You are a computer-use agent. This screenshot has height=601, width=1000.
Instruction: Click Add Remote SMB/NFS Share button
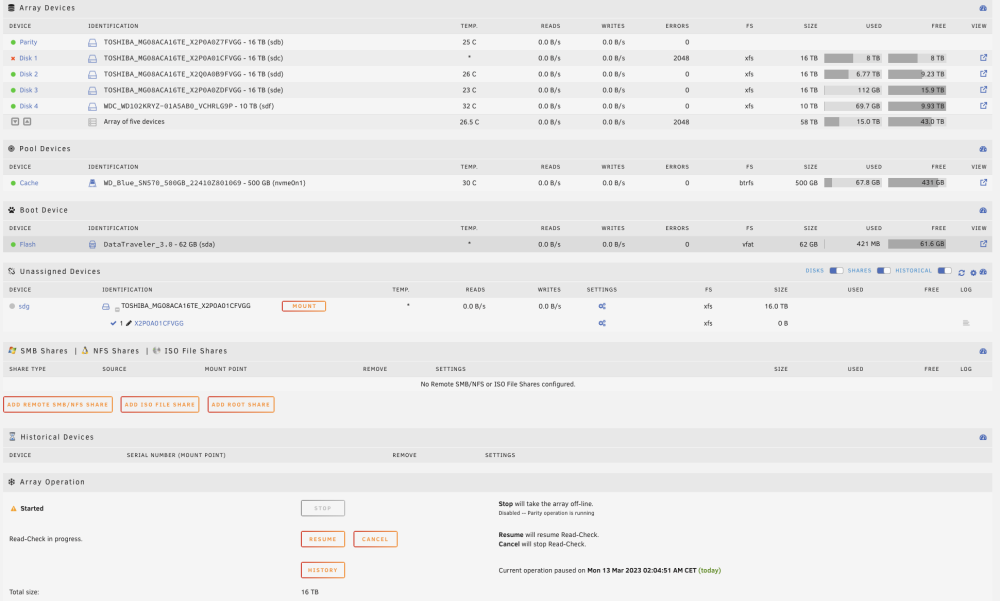[58, 404]
